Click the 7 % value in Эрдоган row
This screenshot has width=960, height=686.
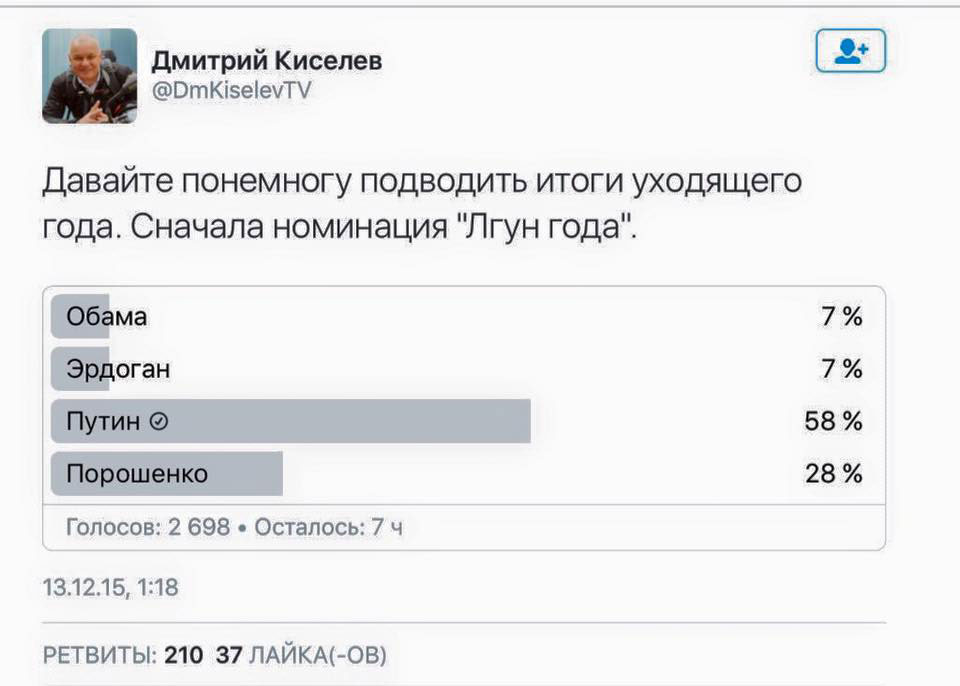[841, 369]
